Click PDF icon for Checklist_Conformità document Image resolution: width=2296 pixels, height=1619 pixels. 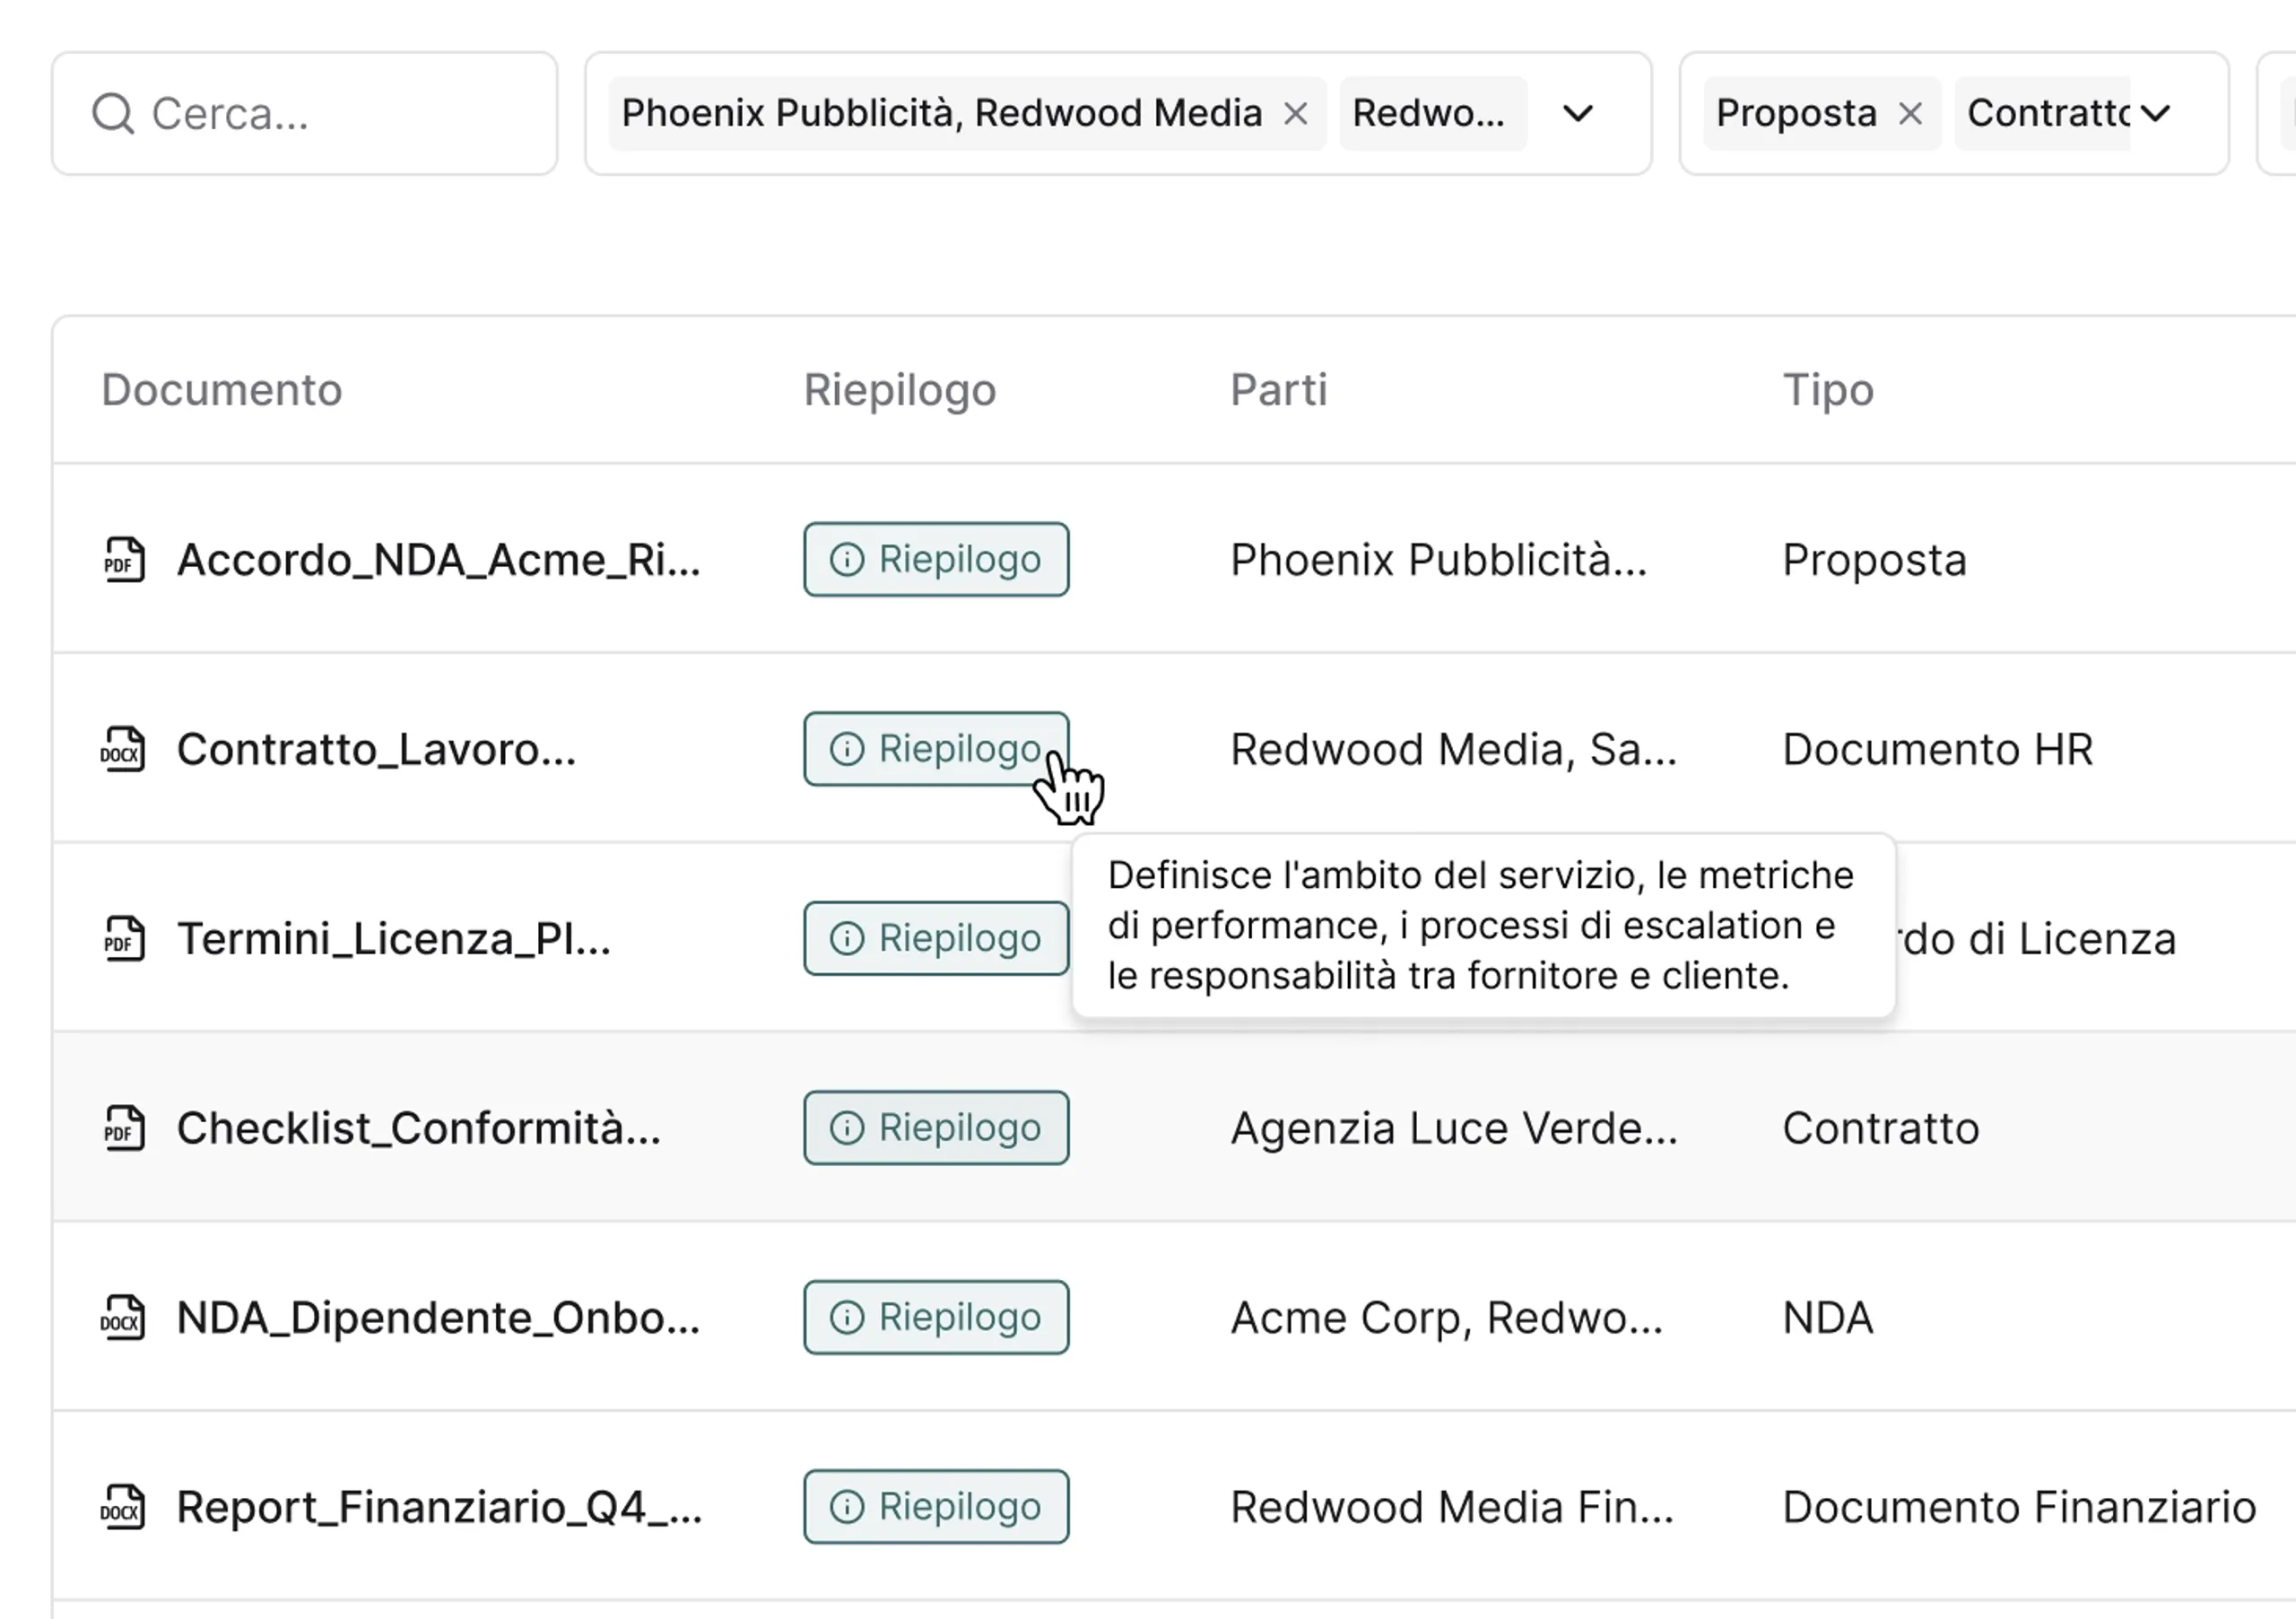(x=124, y=1128)
